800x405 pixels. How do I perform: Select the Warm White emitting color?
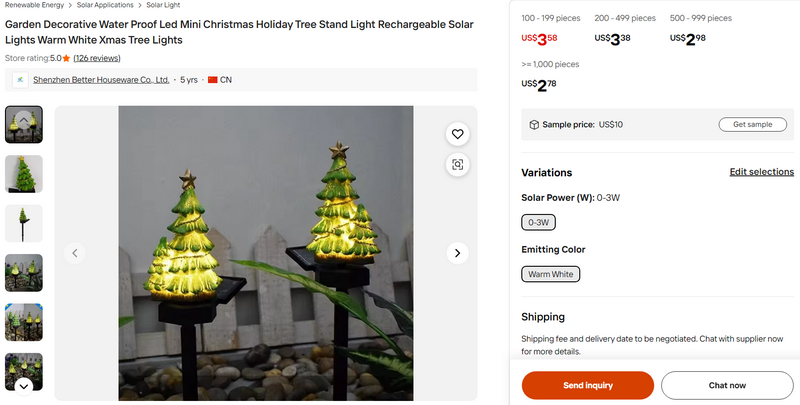tap(551, 273)
